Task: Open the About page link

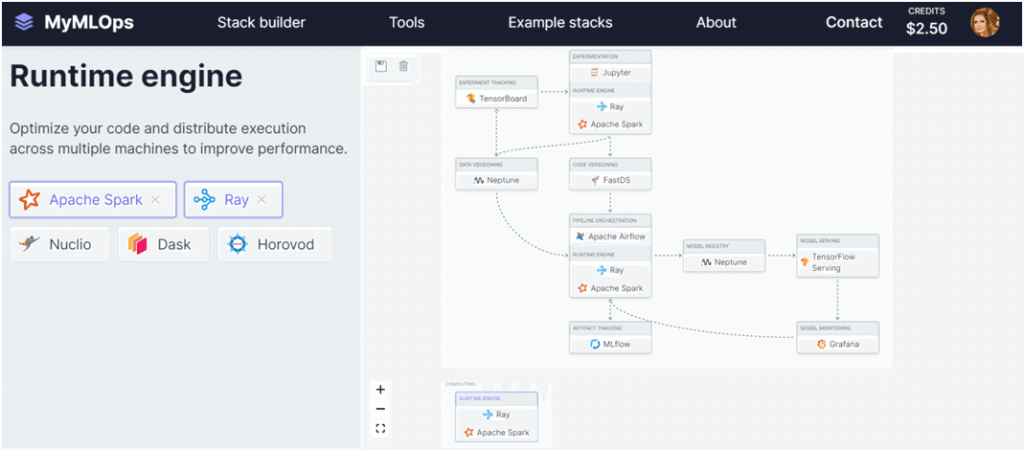Action: [x=716, y=22]
